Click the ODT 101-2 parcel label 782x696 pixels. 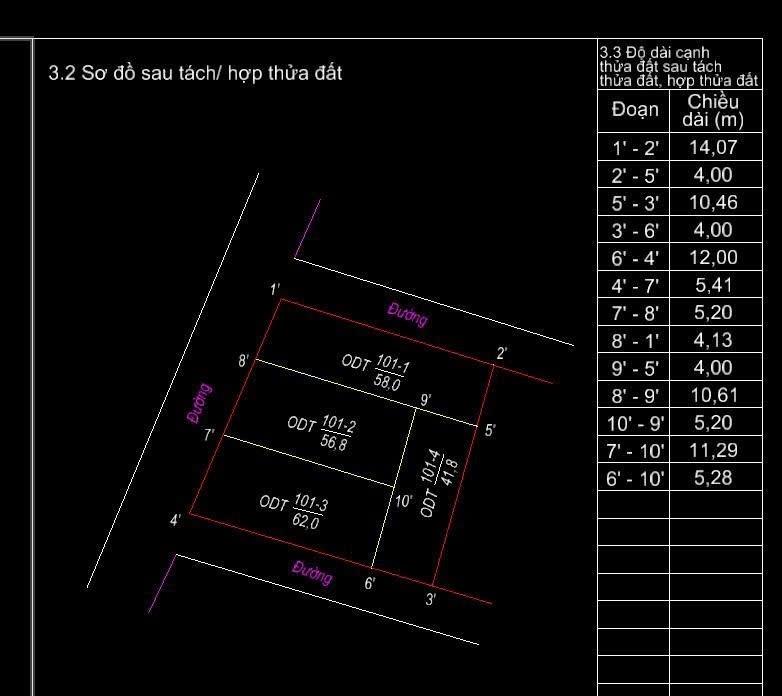[x=322, y=433]
